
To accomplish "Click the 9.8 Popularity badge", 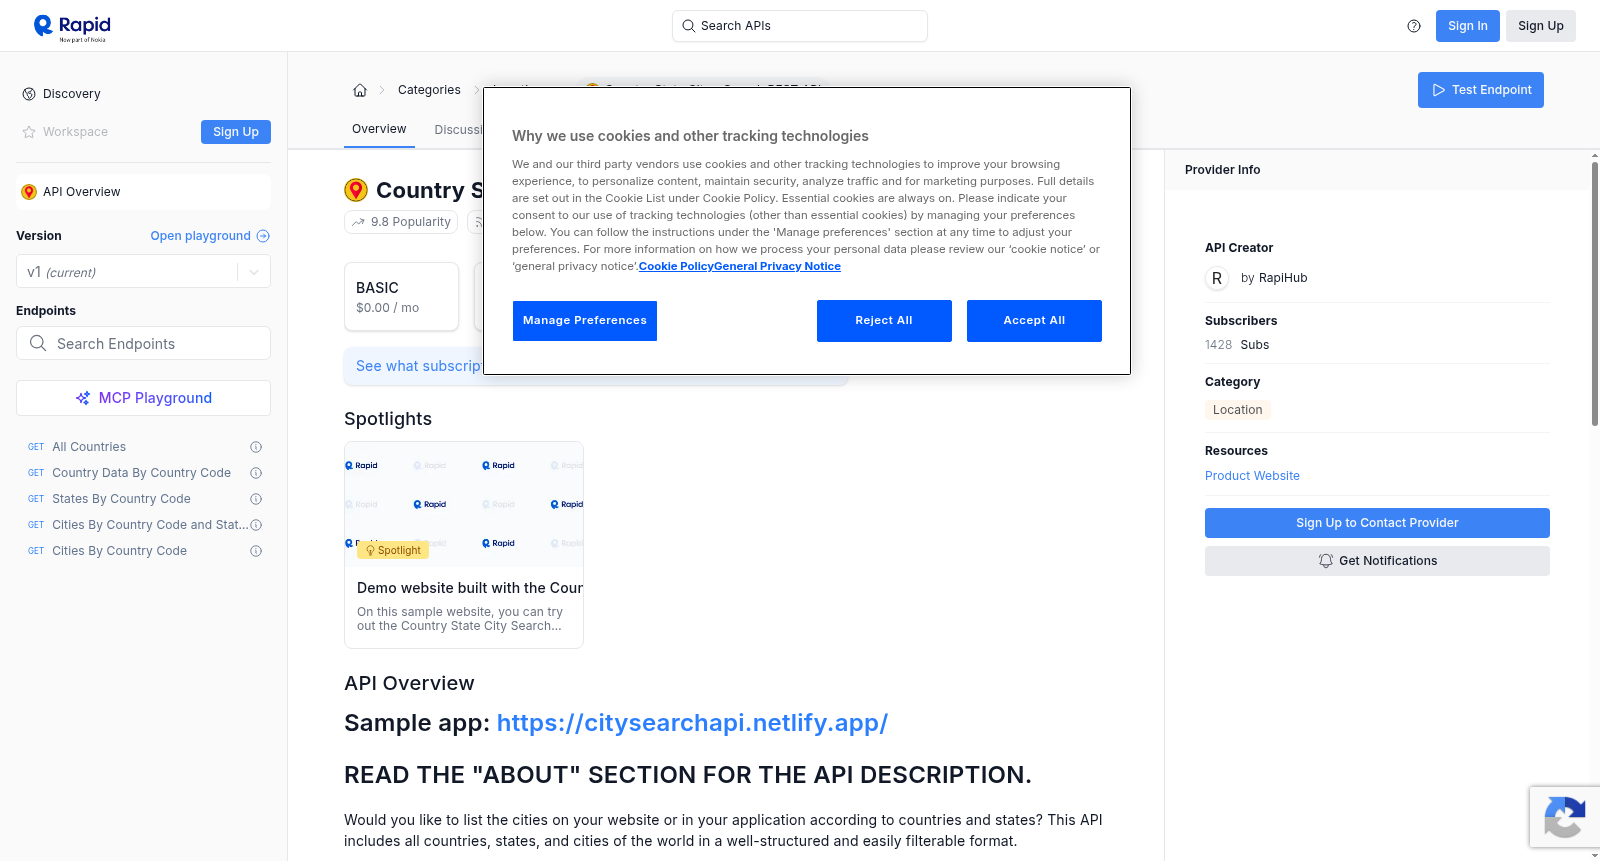I will point(401,222).
